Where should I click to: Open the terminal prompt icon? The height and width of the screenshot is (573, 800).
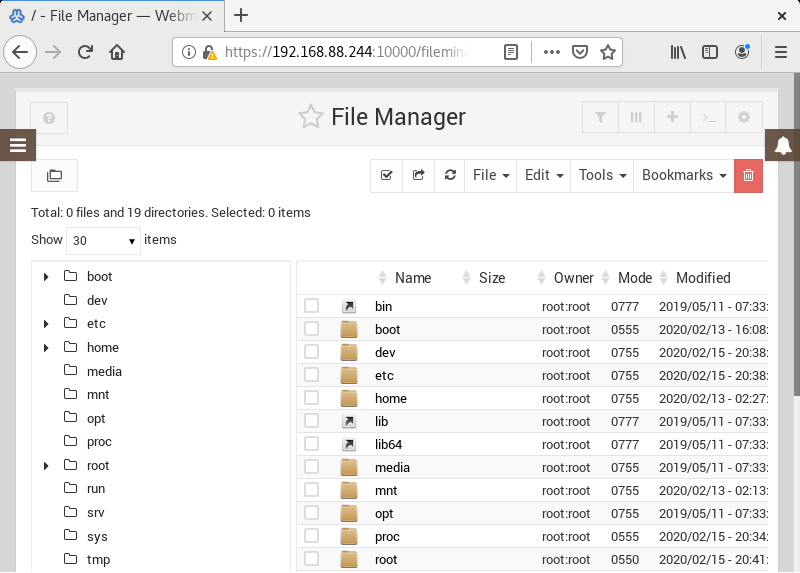(x=709, y=117)
